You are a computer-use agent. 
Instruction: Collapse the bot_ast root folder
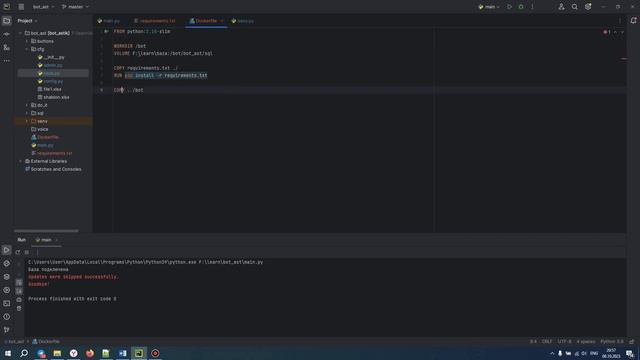pyautogui.click(x=20, y=33)
